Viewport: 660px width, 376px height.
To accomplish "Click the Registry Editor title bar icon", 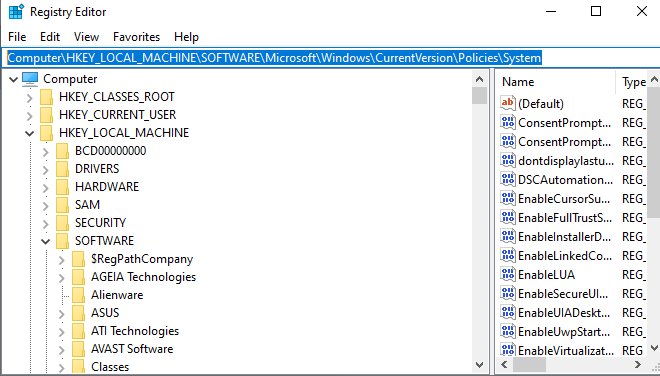I will [16, 12].
